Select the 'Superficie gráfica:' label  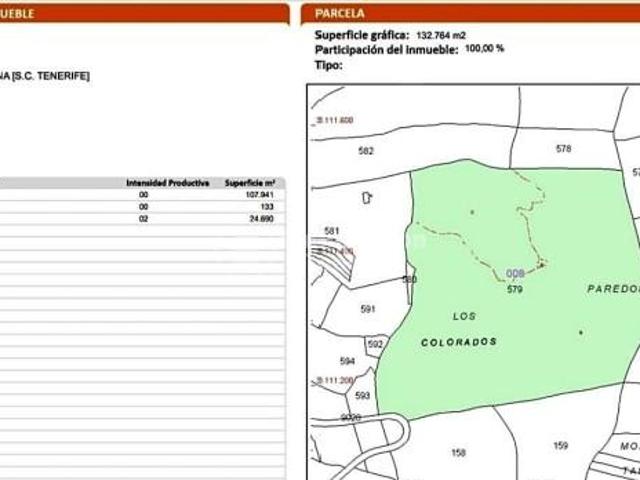[361, 35]
